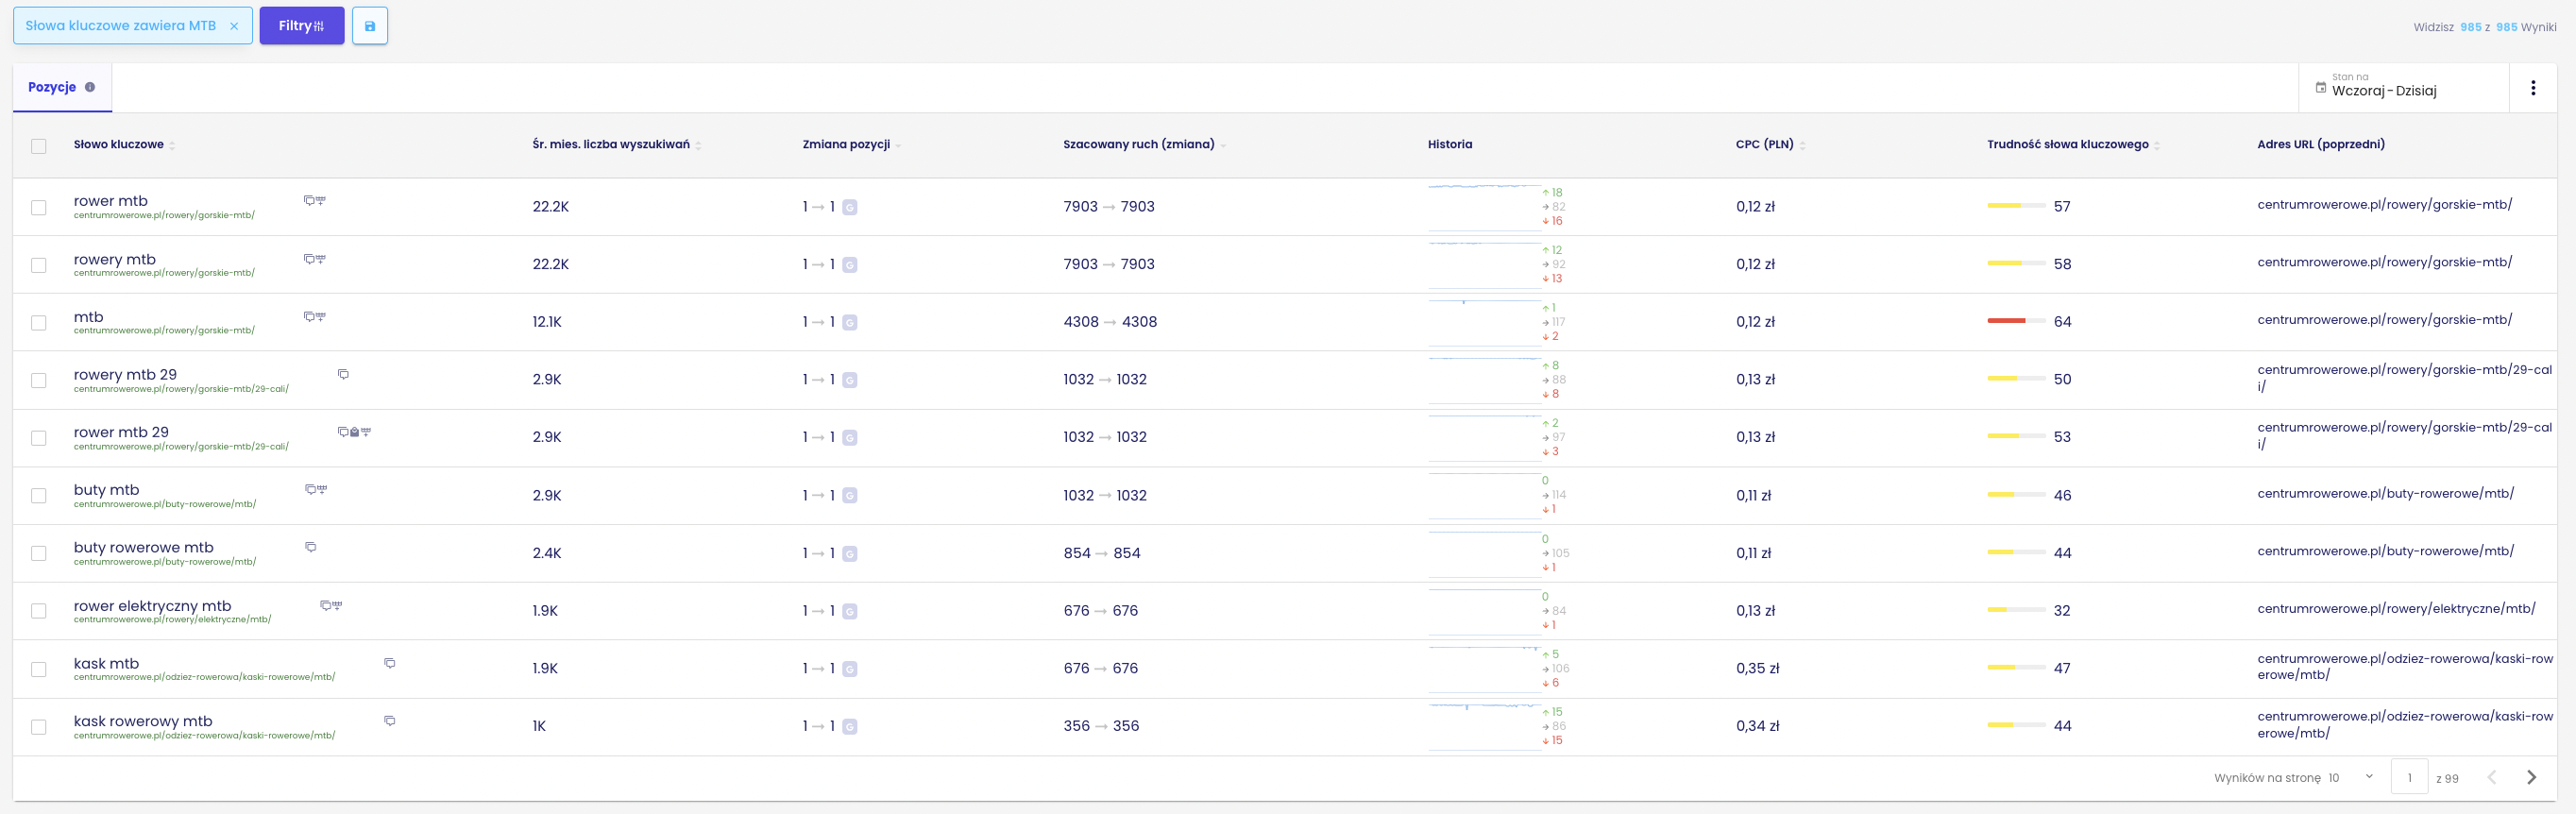
Task: Click search volume '22.2K' in 'rower mtb' row
Action: tap(551, 207)
